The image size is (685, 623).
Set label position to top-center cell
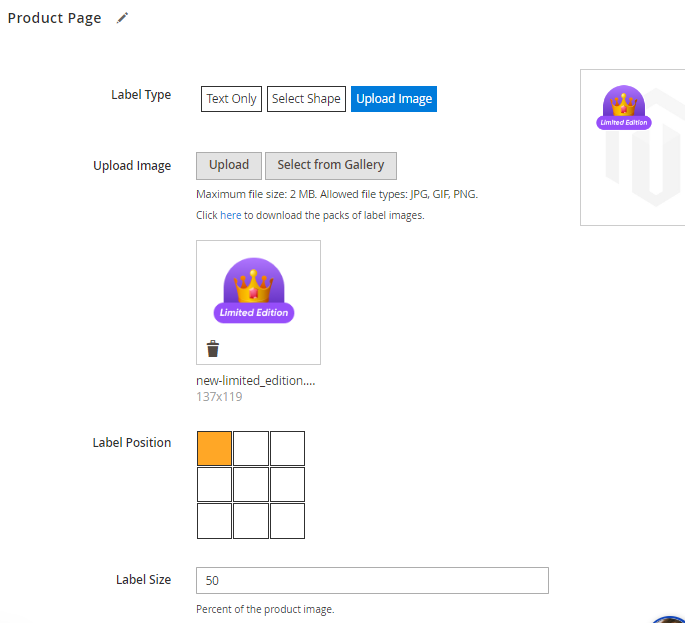click(251, 448)
